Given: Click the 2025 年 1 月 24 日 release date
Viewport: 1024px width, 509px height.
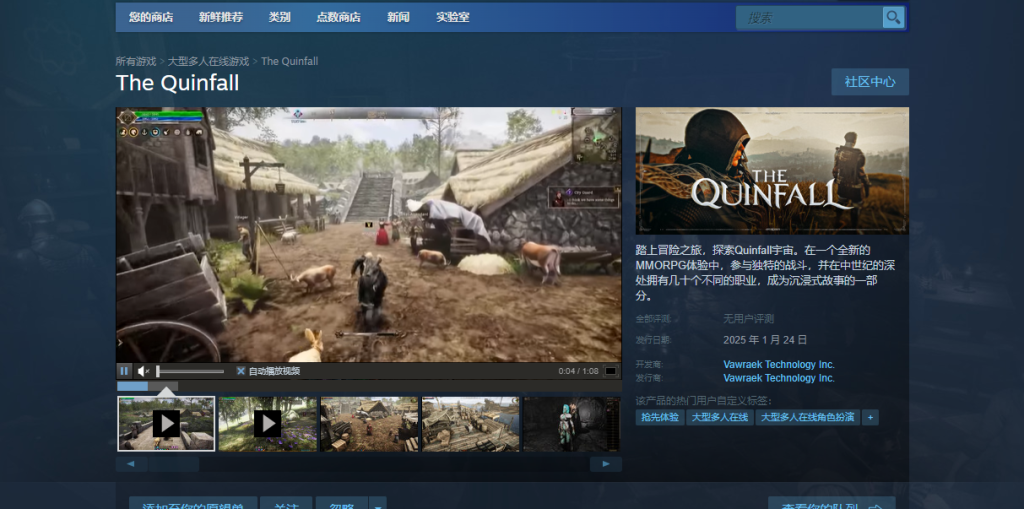Looking at the screenshot, I should coord(765,340).
